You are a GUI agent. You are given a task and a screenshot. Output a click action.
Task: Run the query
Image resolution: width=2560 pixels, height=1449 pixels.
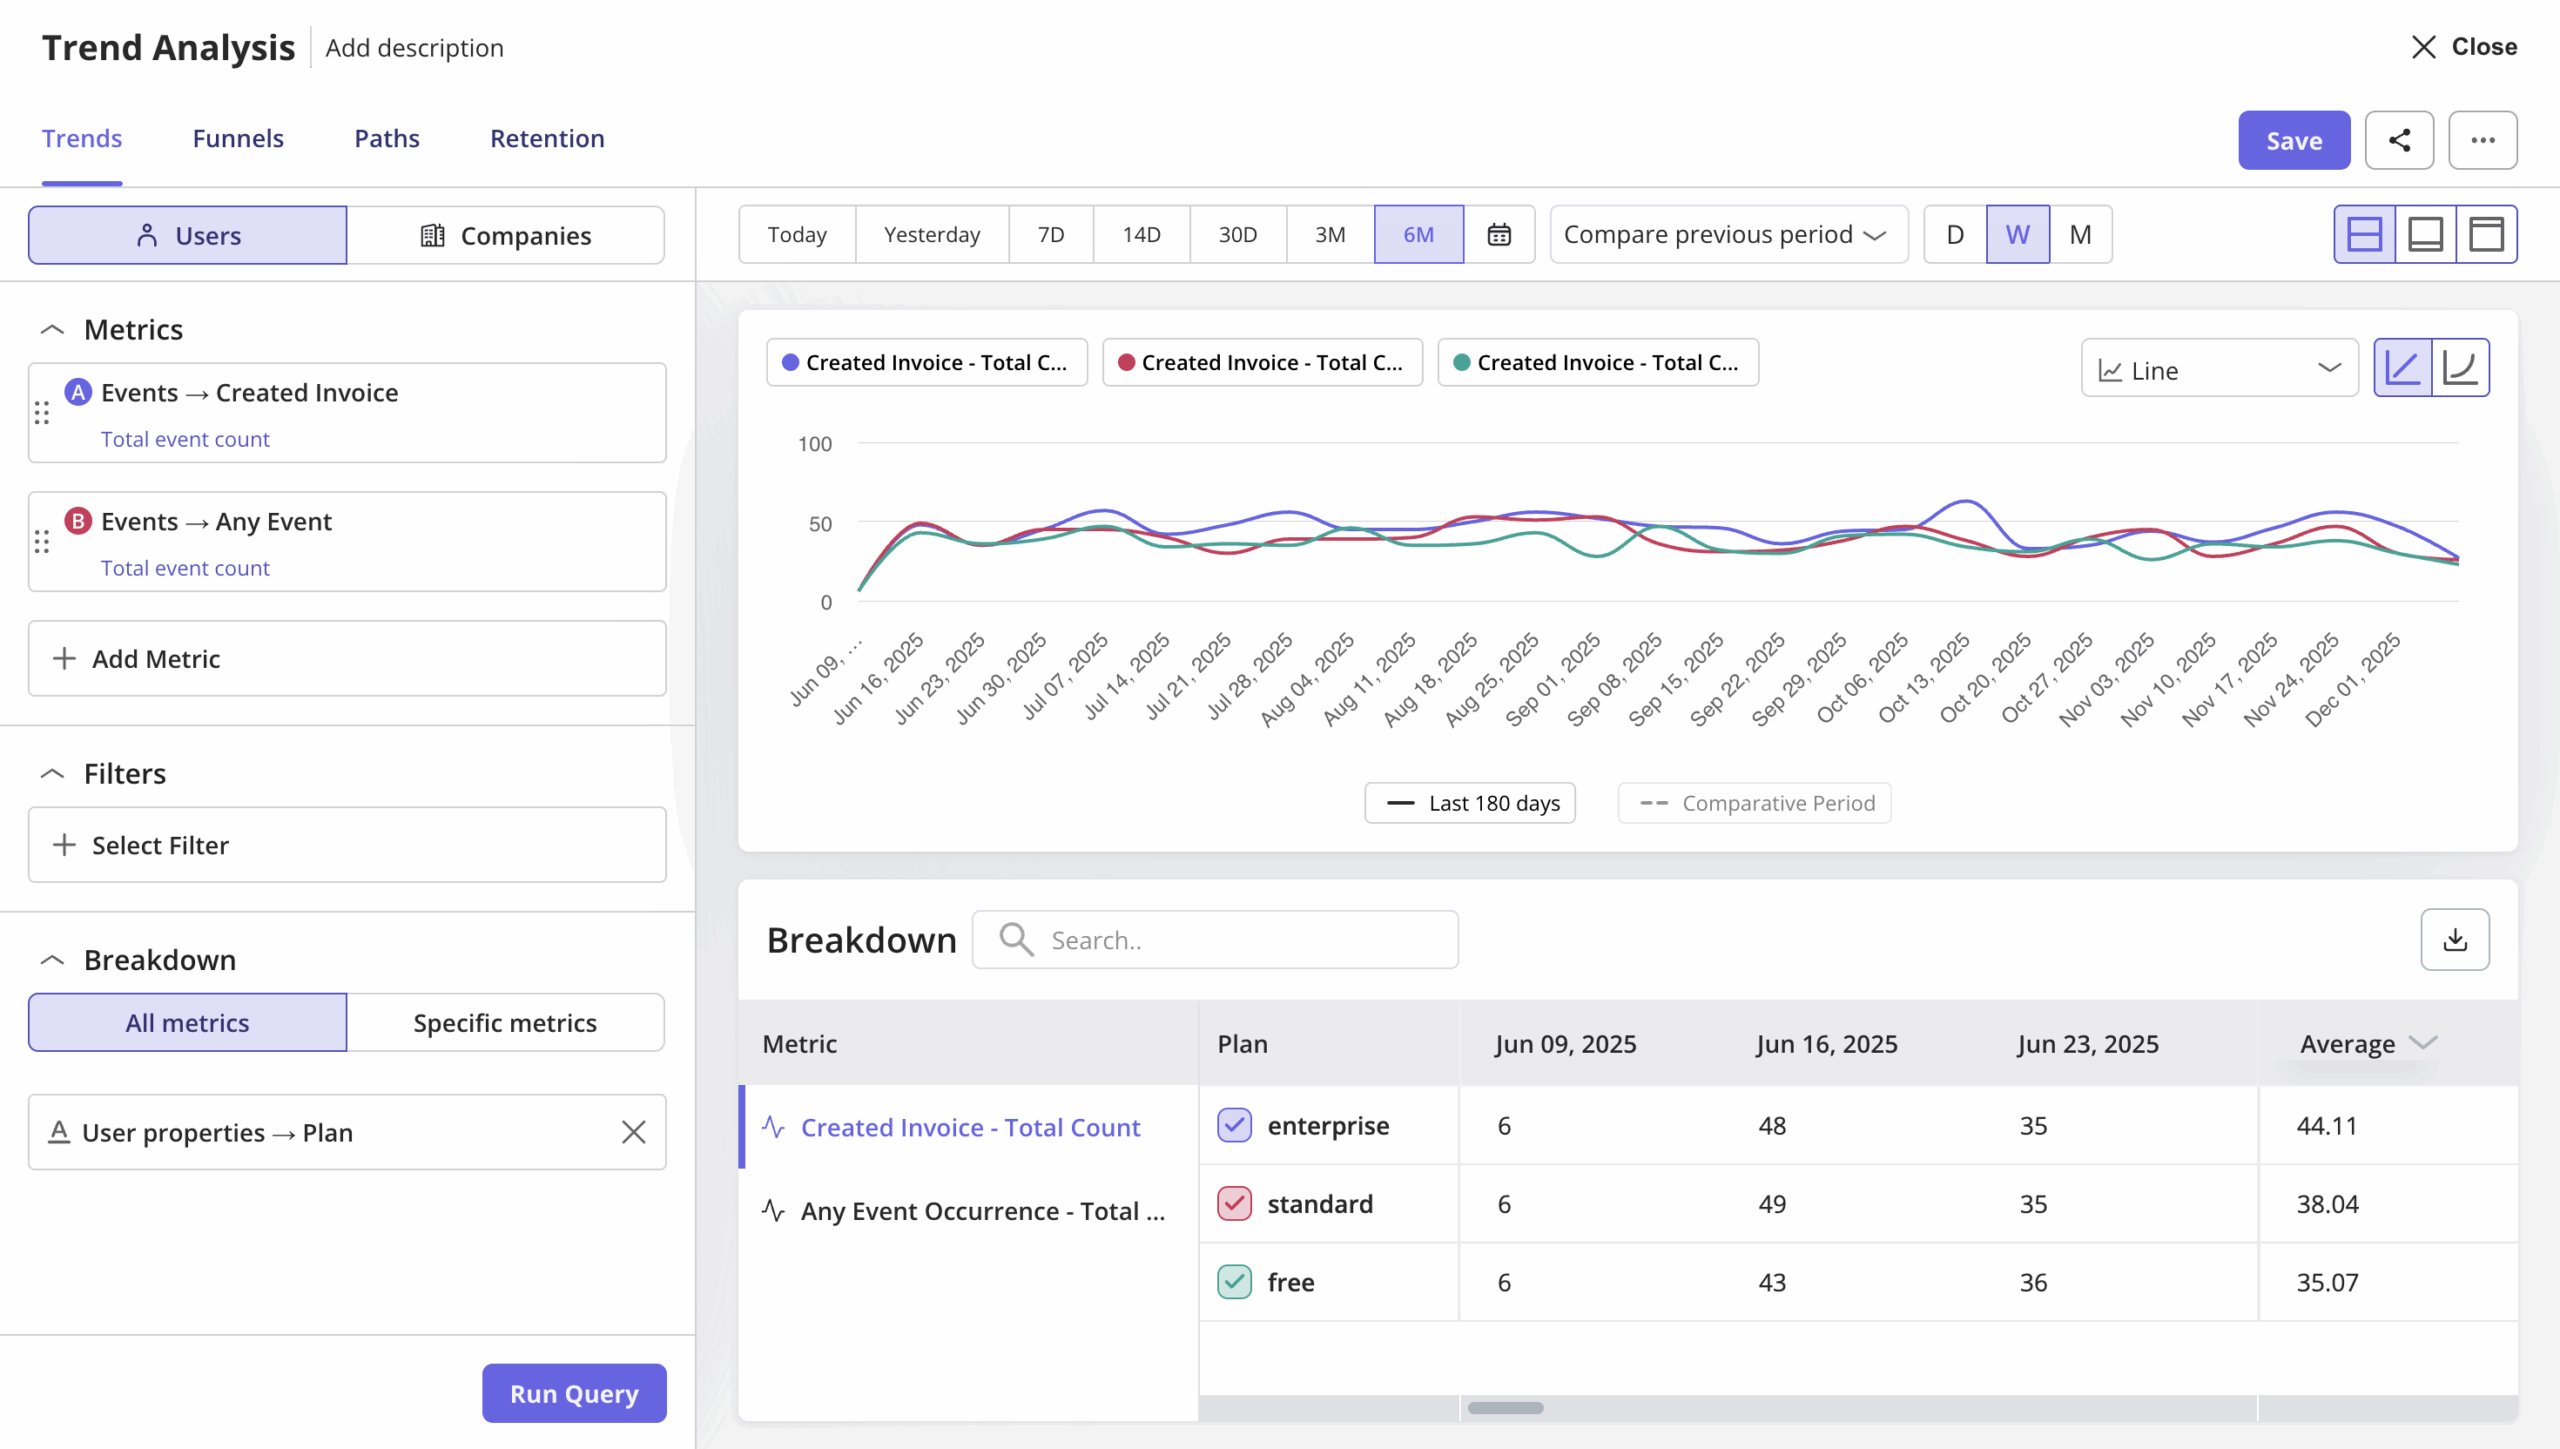573,1392
